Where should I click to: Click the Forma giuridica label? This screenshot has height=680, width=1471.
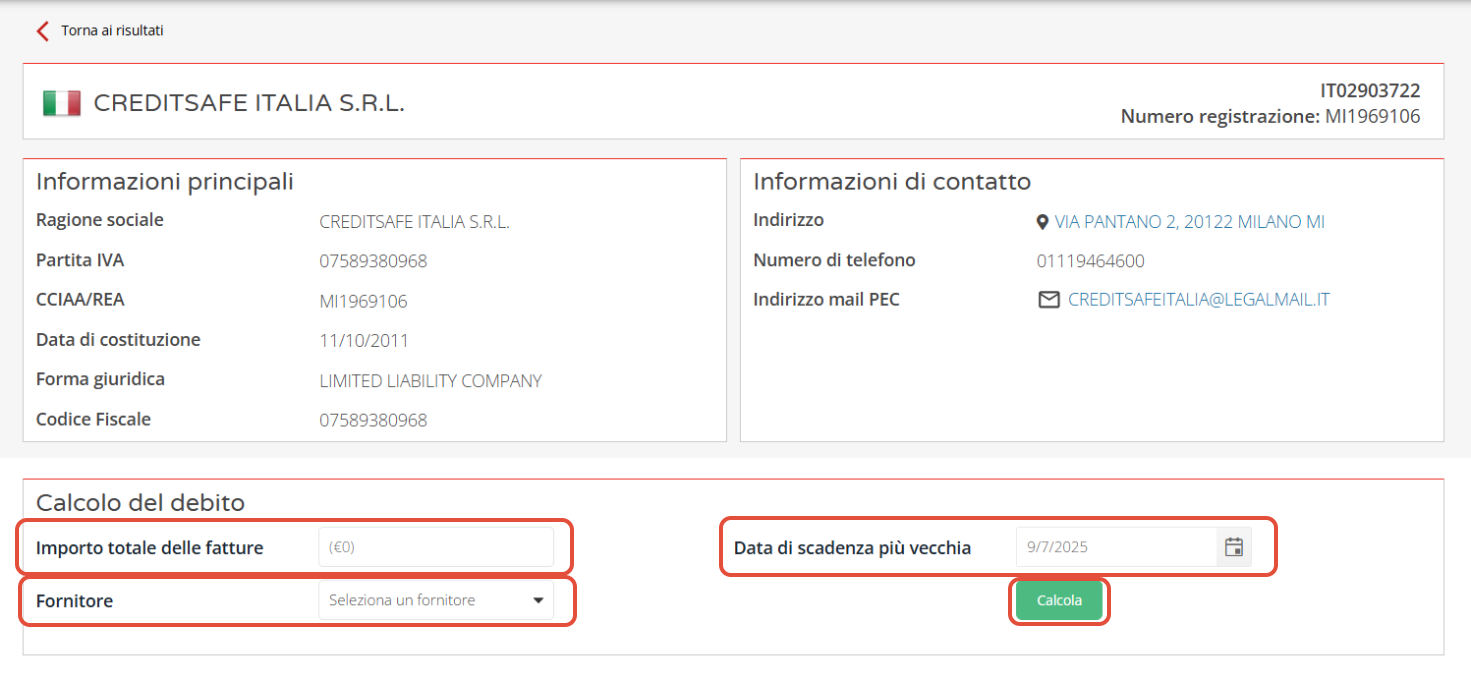click(100, 380)
